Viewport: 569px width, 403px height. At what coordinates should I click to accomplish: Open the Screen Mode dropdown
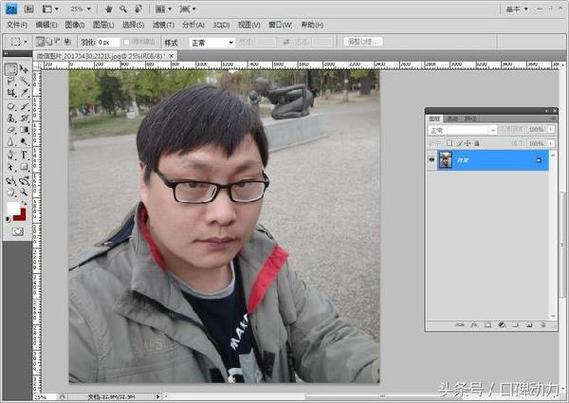(x=187, y=9)
